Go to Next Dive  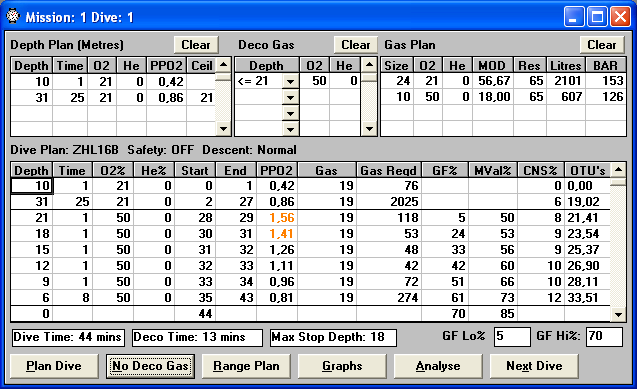(x=534, y=366)
